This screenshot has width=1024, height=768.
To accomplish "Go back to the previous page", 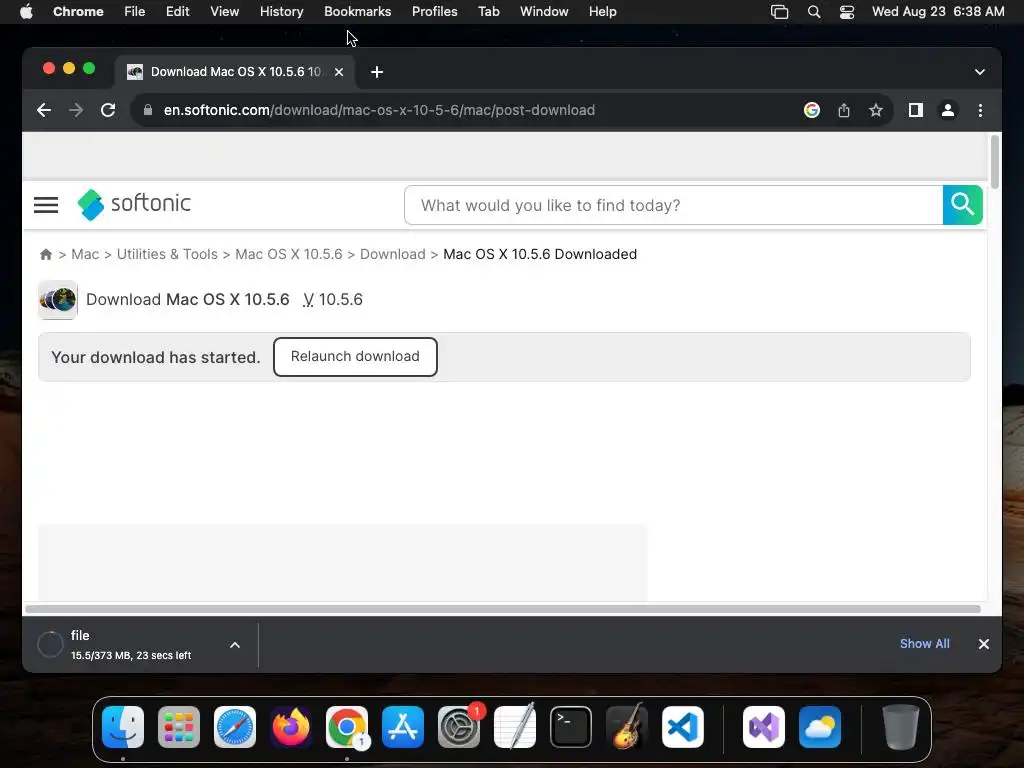I will (44, 110).
